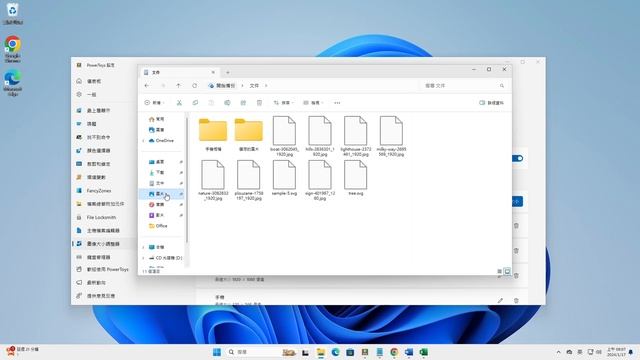
Task: Open Google Chrome desktop shortcut
Action: 13,49
